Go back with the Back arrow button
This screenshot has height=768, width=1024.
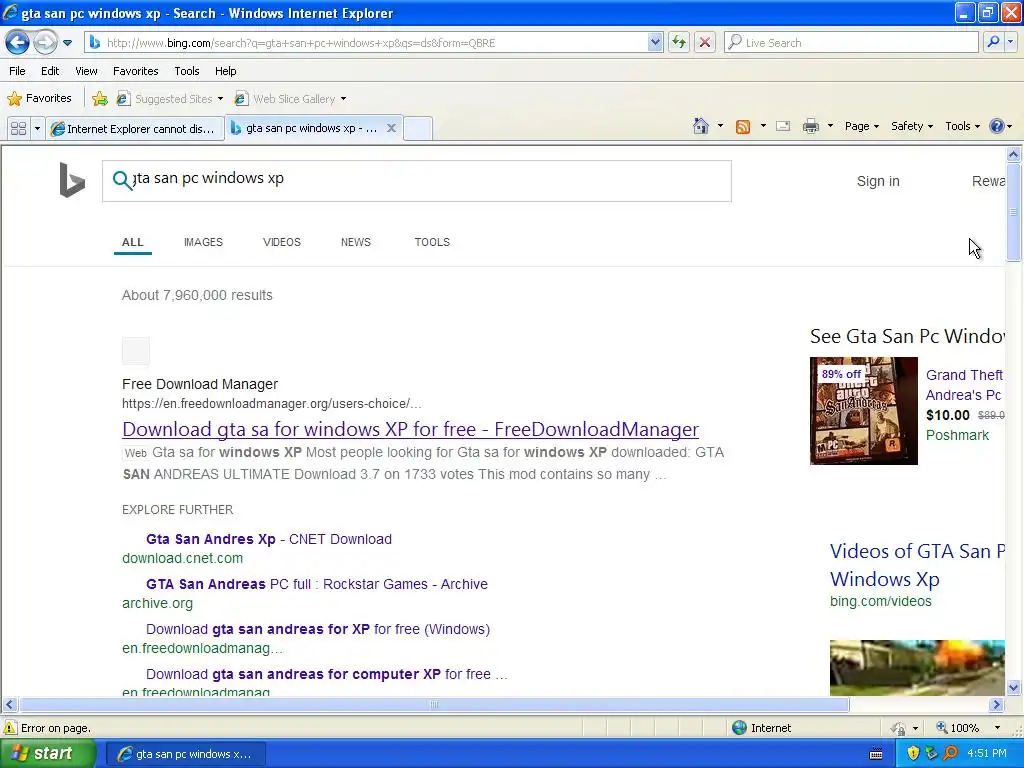click(x=18, y=43)
